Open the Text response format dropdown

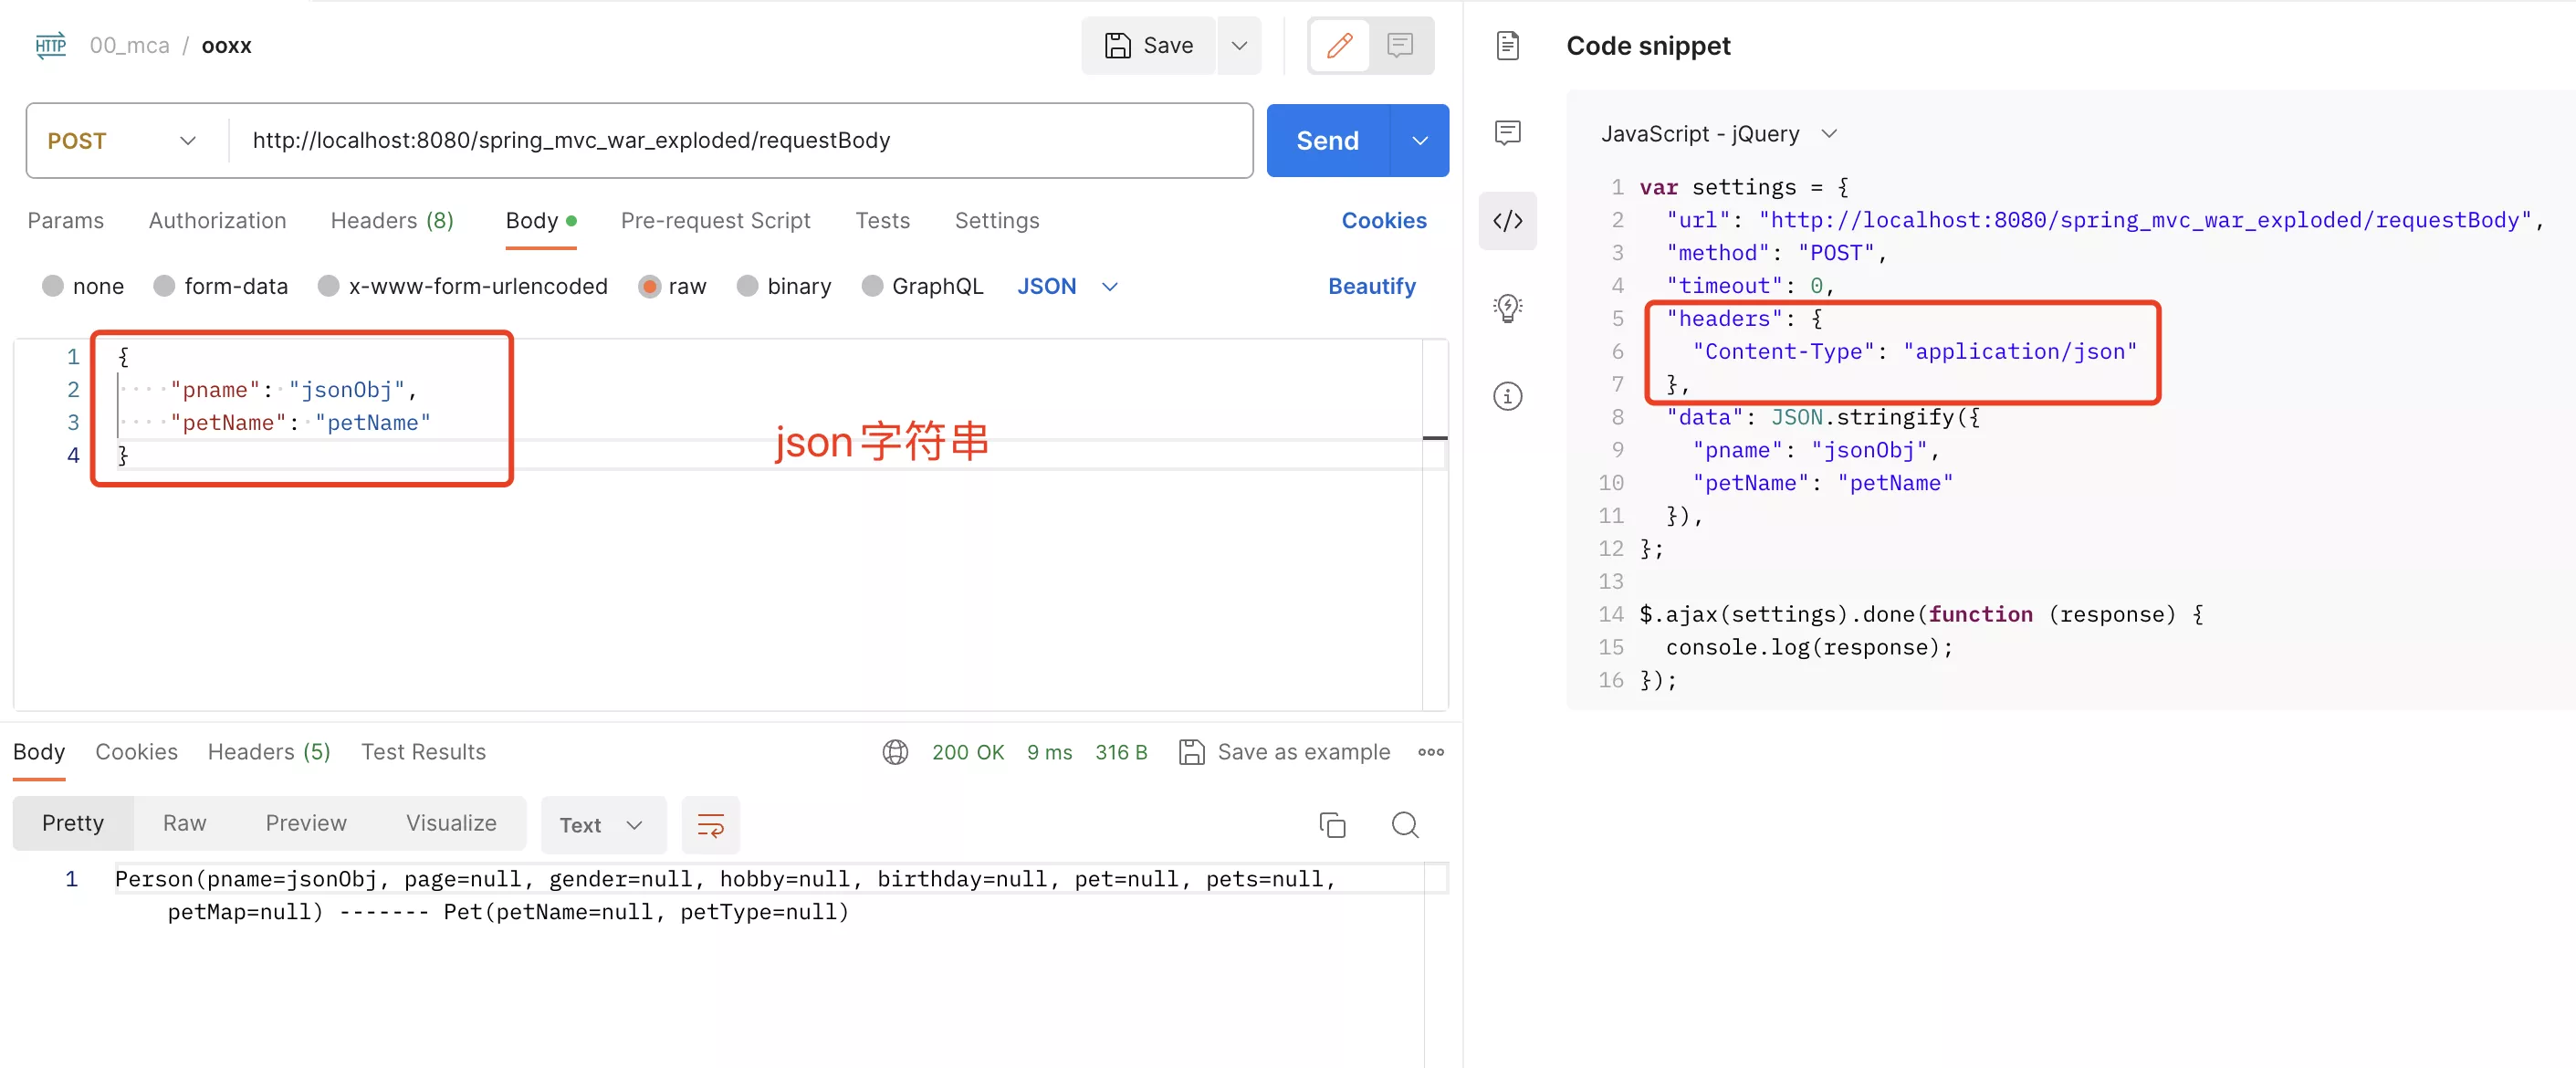tap(603, 825)
